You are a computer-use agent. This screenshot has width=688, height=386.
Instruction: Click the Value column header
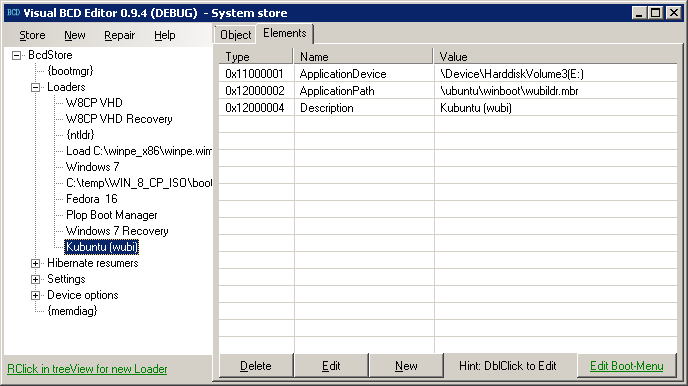click(555, 57)
